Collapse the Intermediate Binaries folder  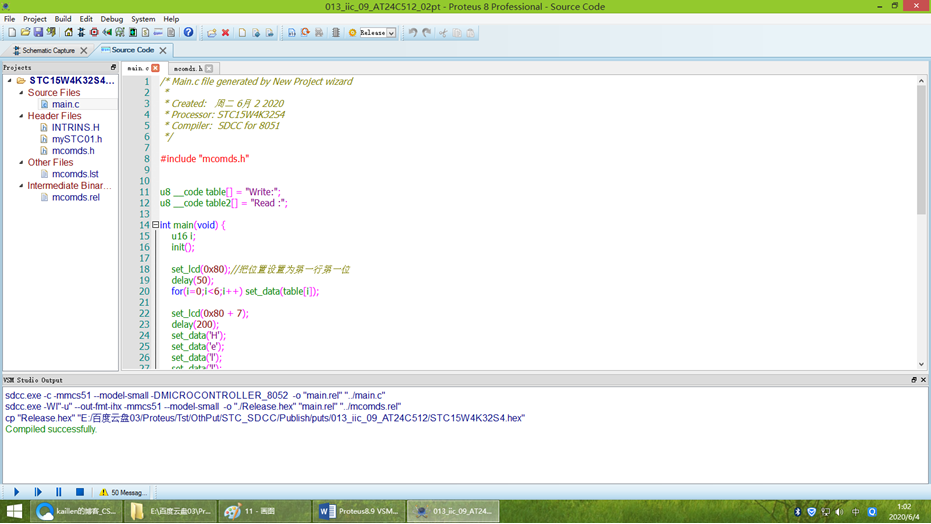pyautogui.click(x=21, y=185)
